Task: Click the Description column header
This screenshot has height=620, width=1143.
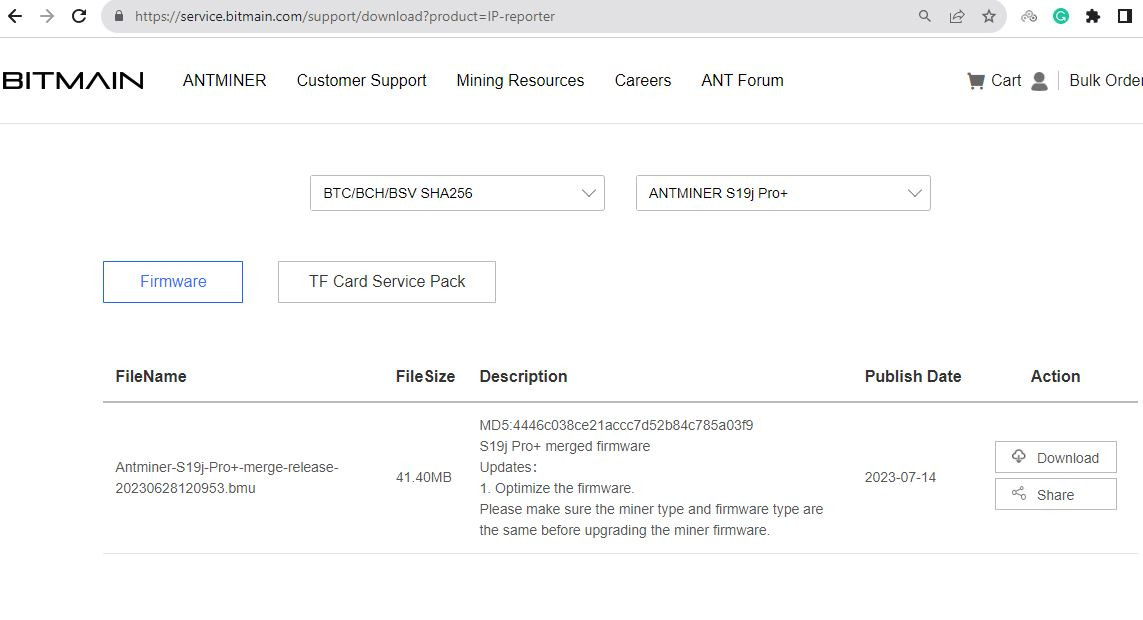Action: 523,377
